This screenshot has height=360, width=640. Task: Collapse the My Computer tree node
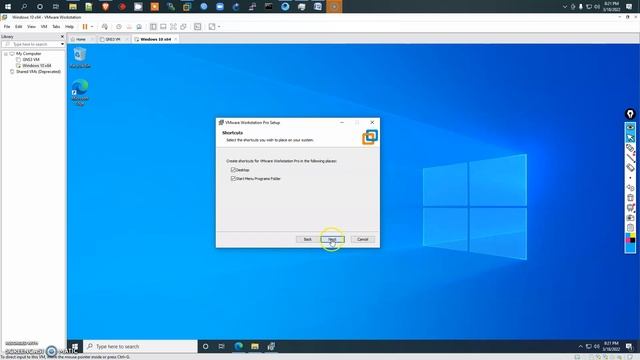click(x=6, y=53)
